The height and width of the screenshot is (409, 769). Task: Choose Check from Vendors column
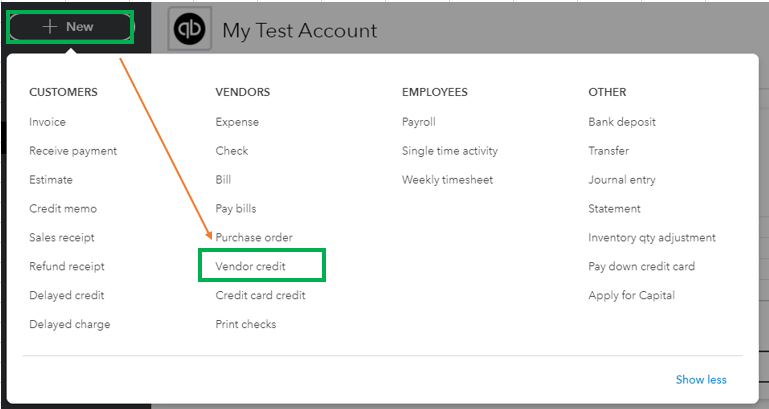(x=231, y=151)
